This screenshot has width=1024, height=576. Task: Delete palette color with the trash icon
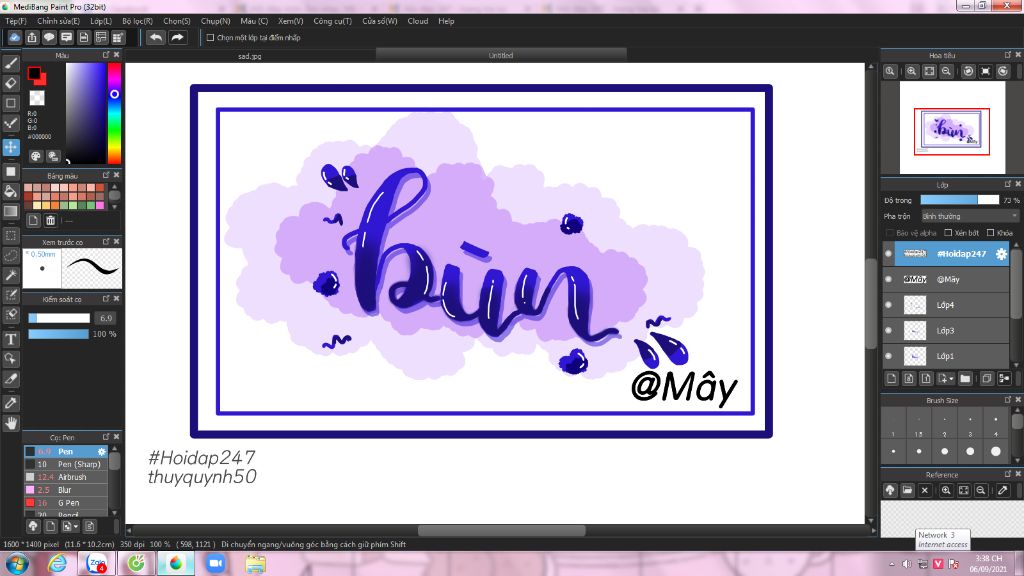pyautogui.click(x=50, y=221)
